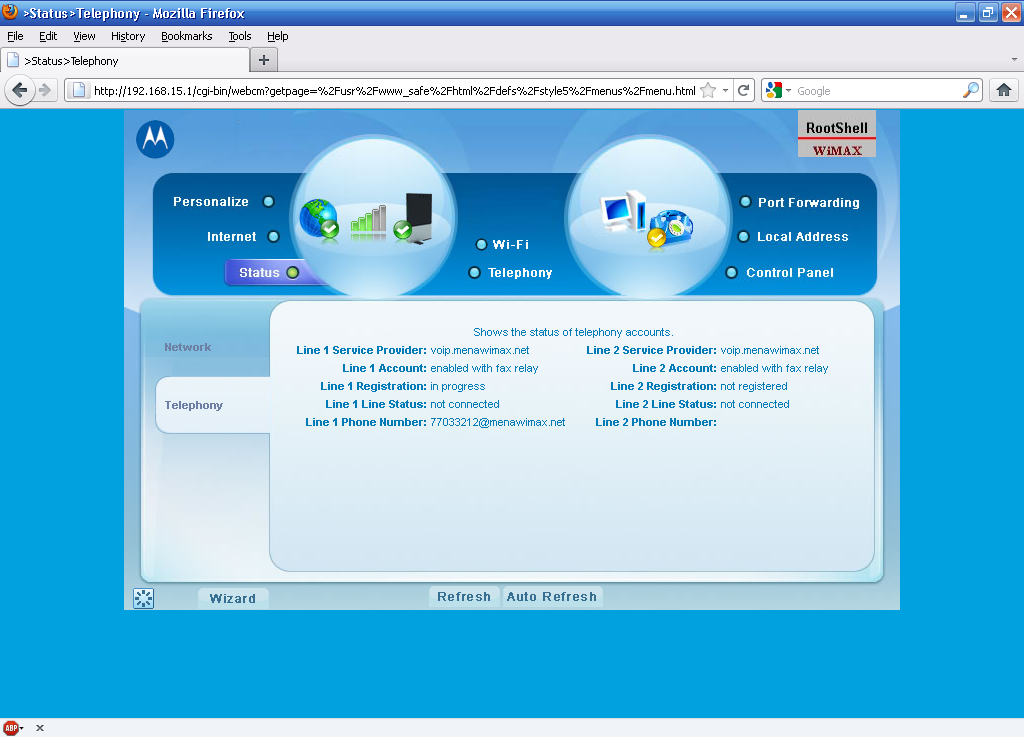
Task: Go back with the browser Back arrow
Action: [x=20, y=90]
